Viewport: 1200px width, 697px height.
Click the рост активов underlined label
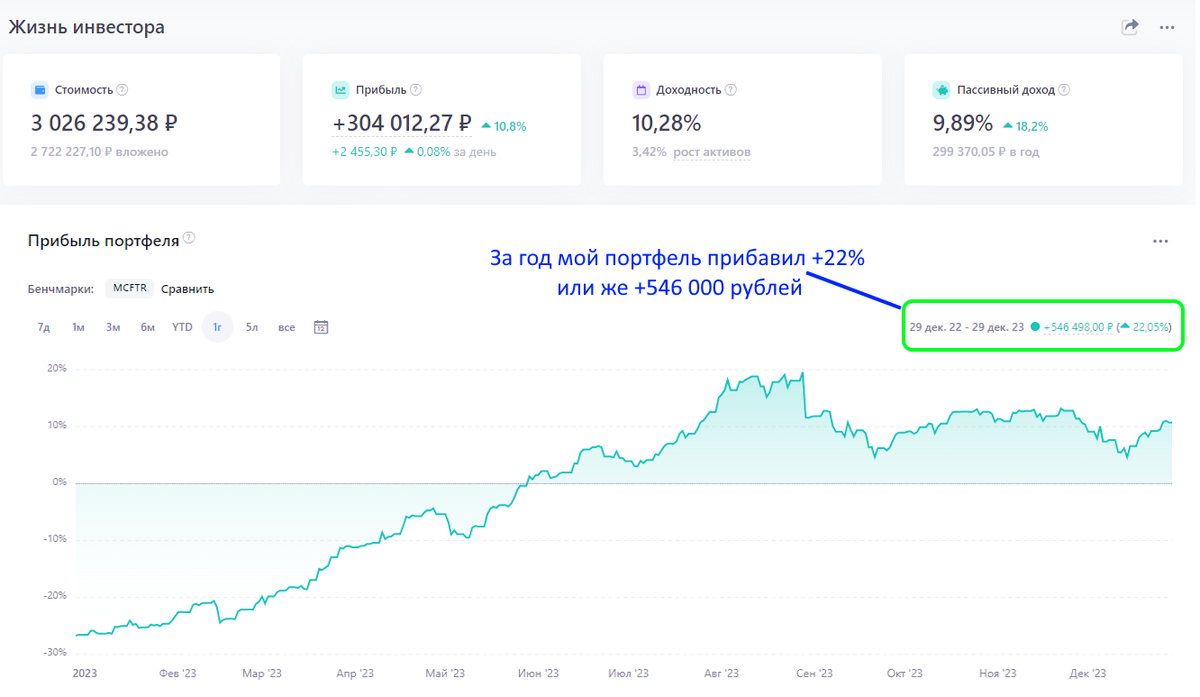coord(712,152)
